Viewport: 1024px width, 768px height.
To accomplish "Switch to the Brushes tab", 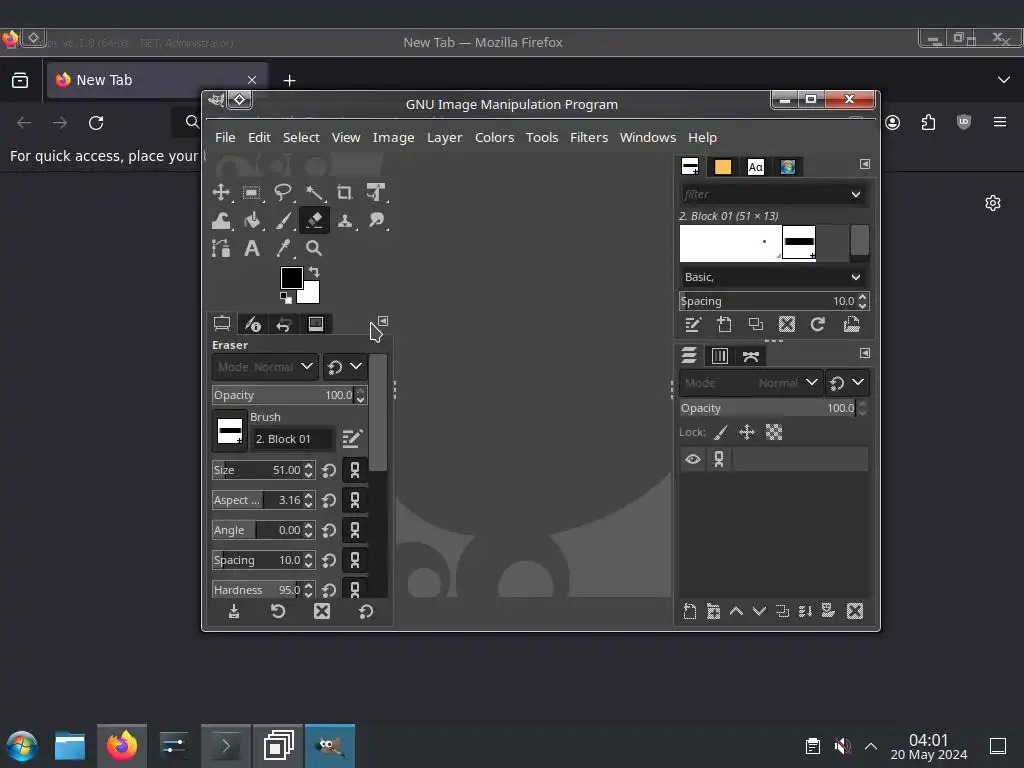I will click(x=690, y=167).
